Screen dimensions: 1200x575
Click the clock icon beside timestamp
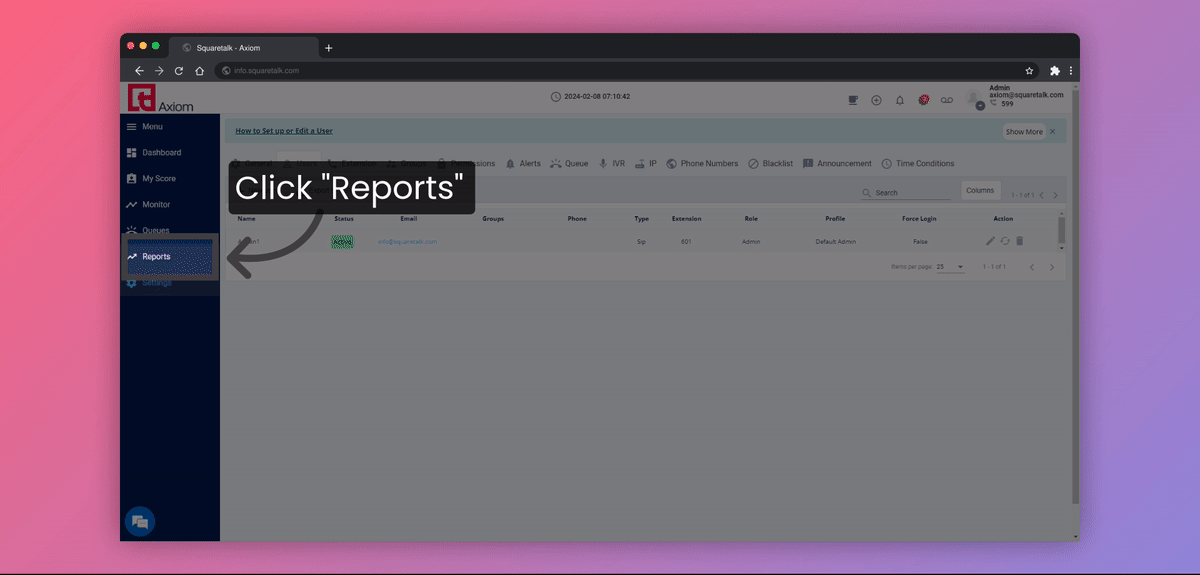point(556,97)
